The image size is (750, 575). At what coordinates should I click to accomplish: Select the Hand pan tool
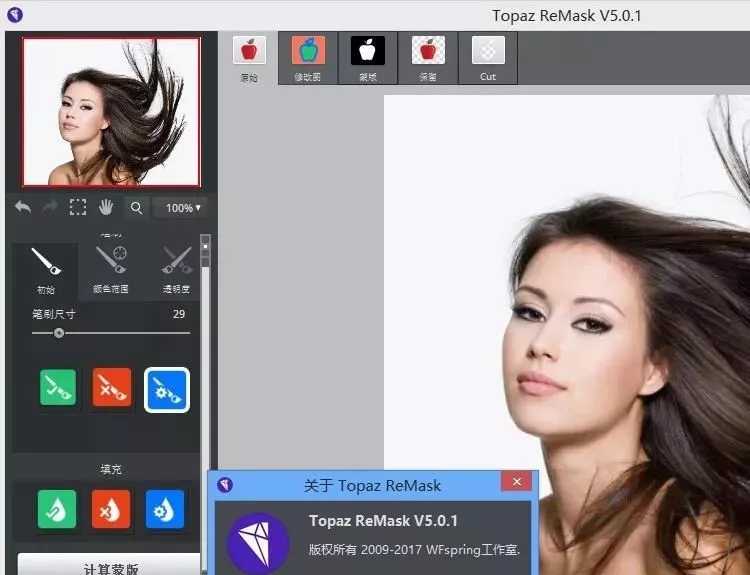[x=106, y=208]
